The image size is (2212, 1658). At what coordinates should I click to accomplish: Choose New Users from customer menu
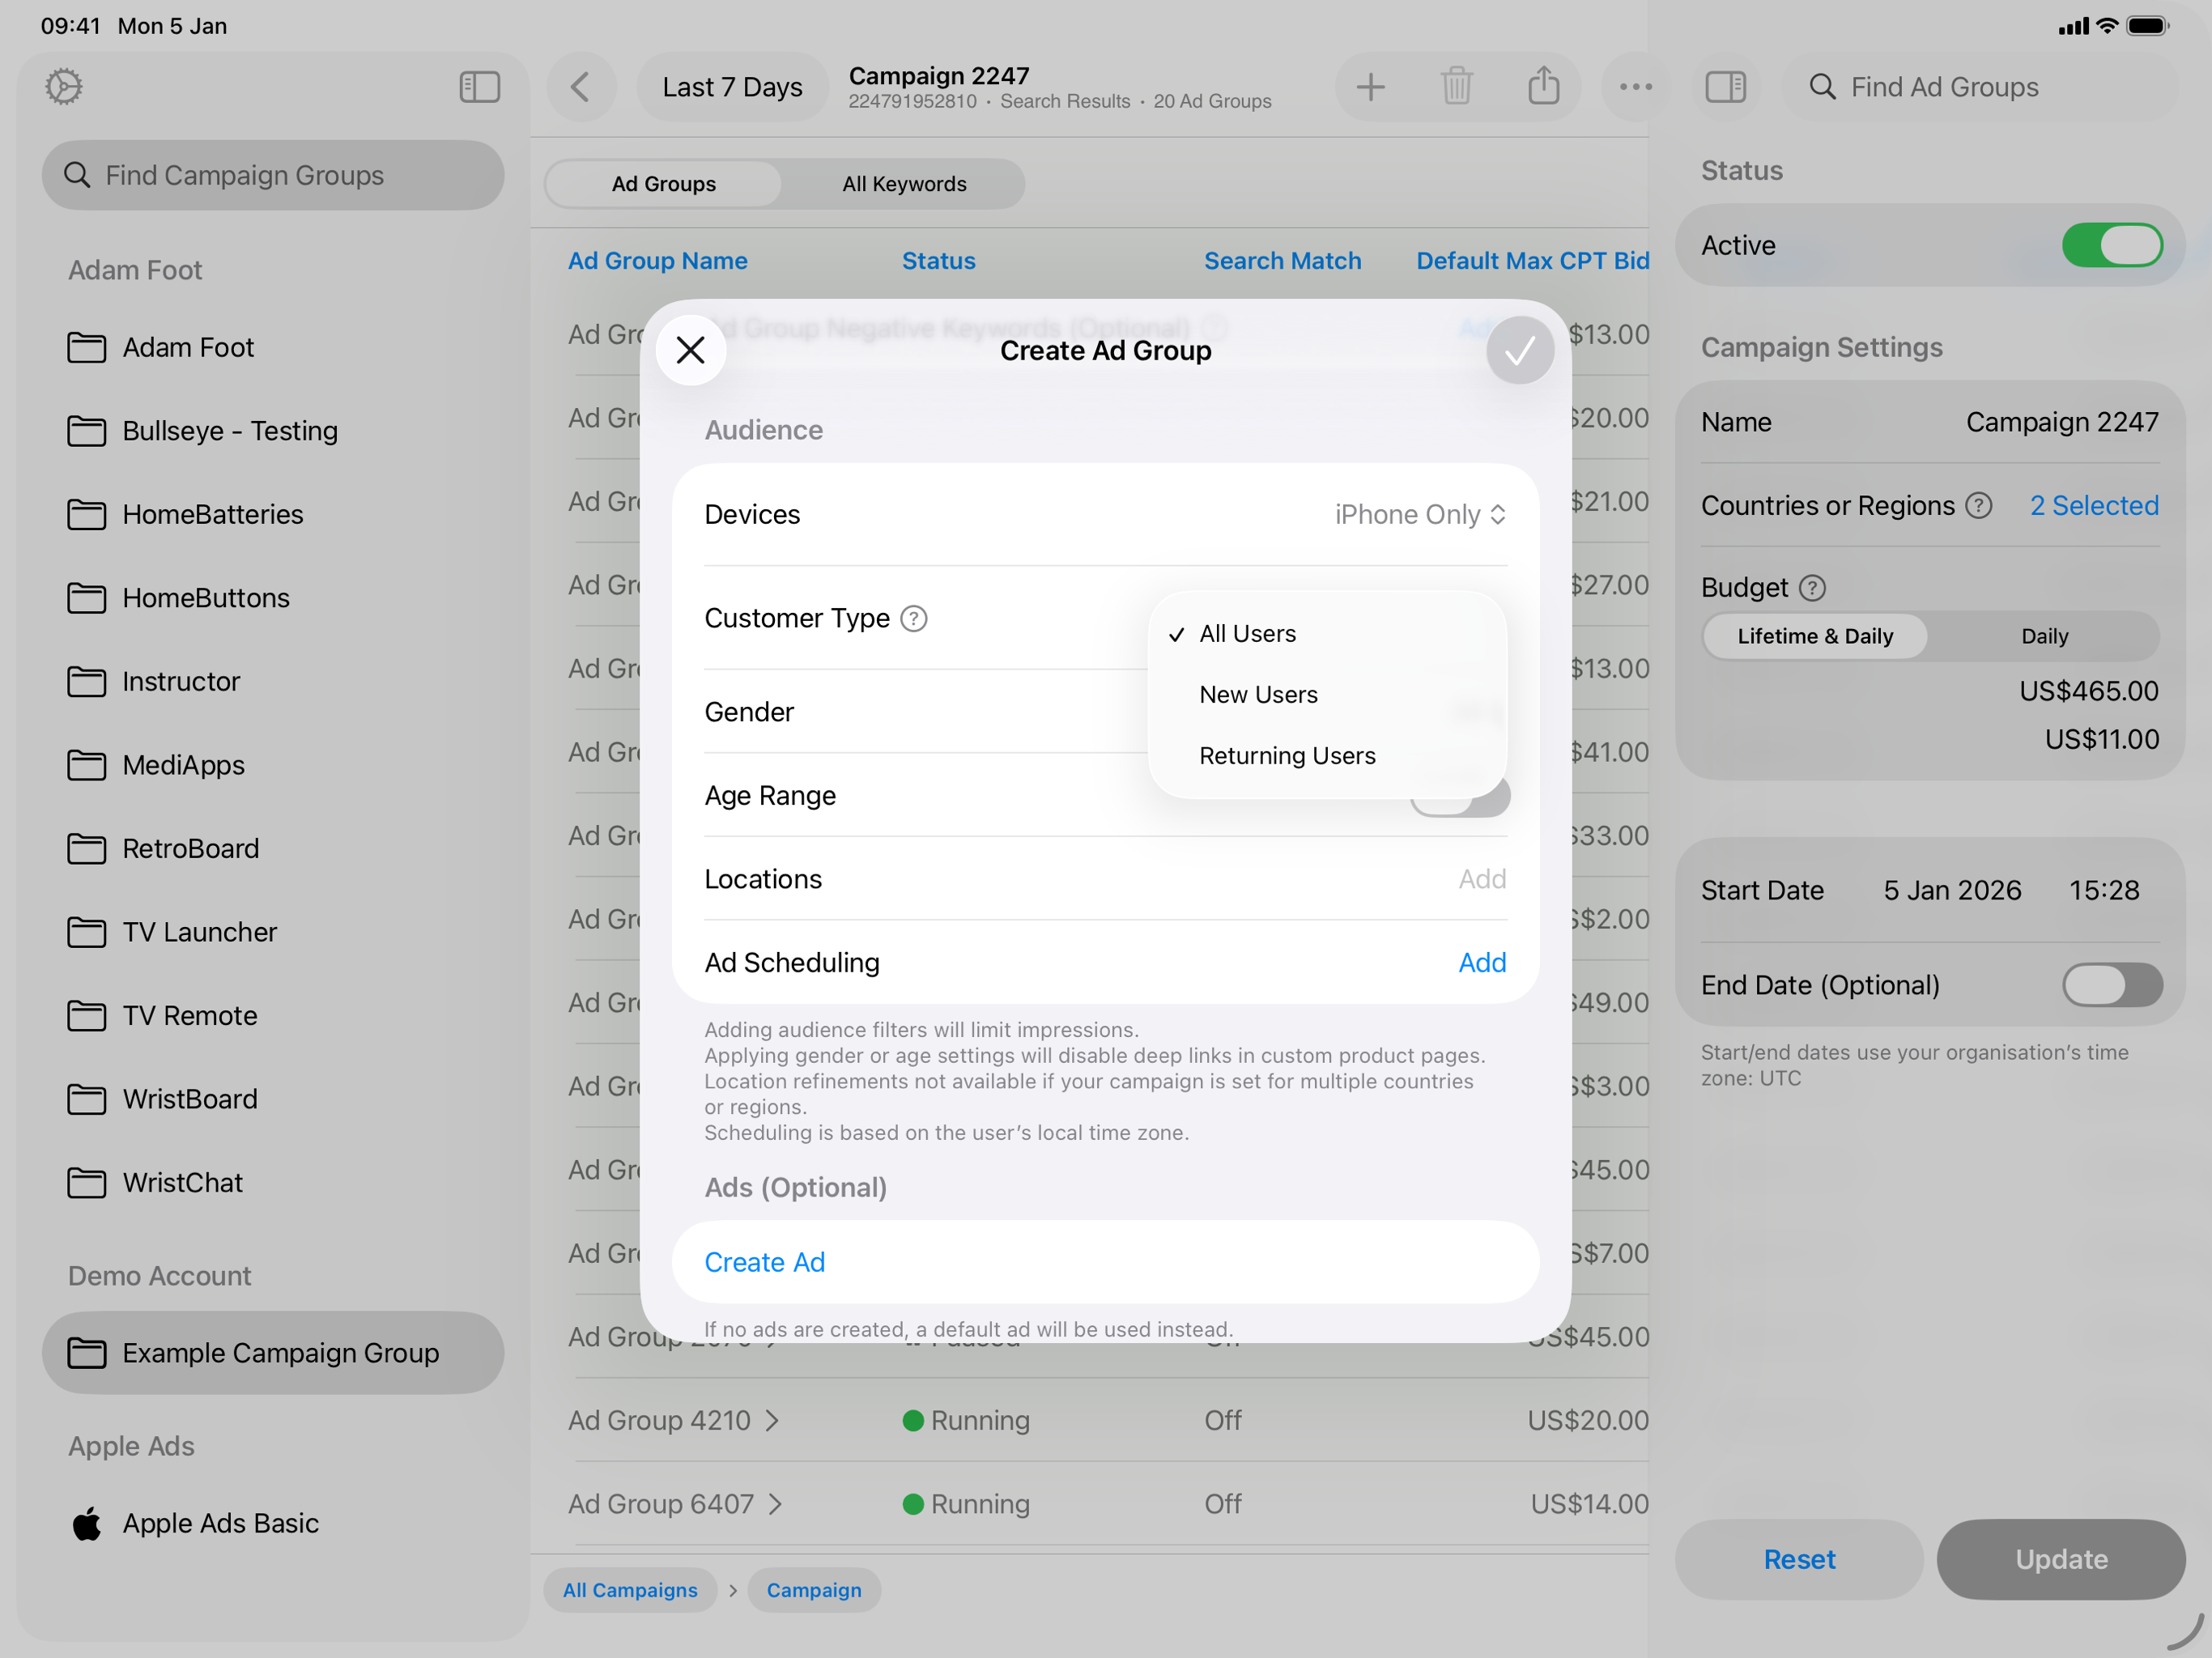(x=1258, y=695)
